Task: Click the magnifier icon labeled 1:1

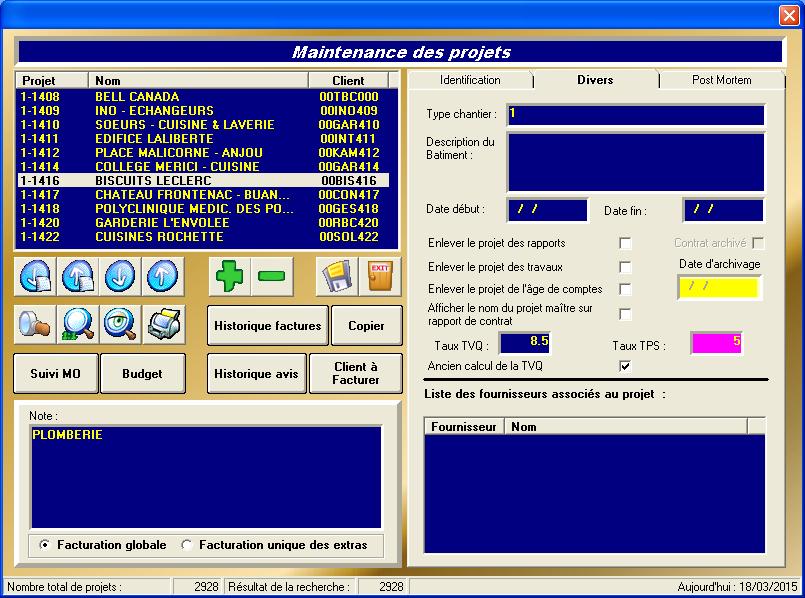Action: click(77, 323)
